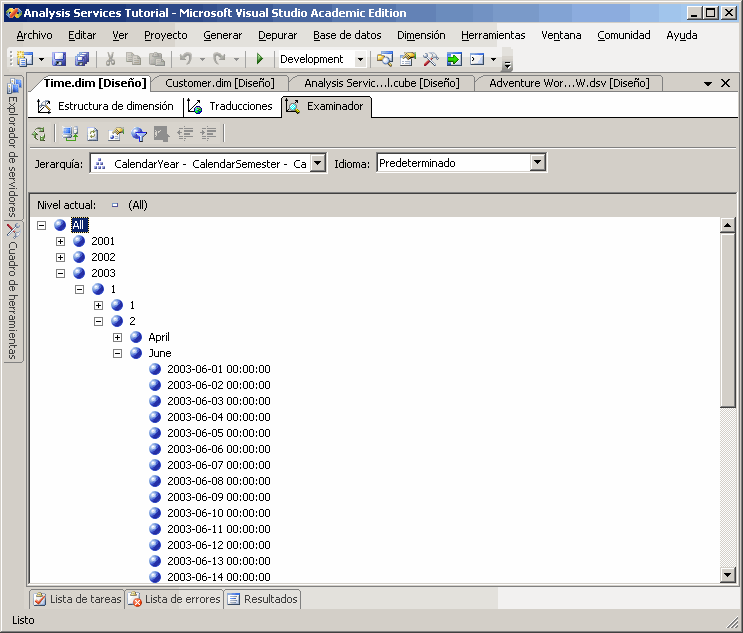Image resolution: width=743 pixels, height=633 pixels.
Task: Expand the 2001 year node
Action: (61, 242)
